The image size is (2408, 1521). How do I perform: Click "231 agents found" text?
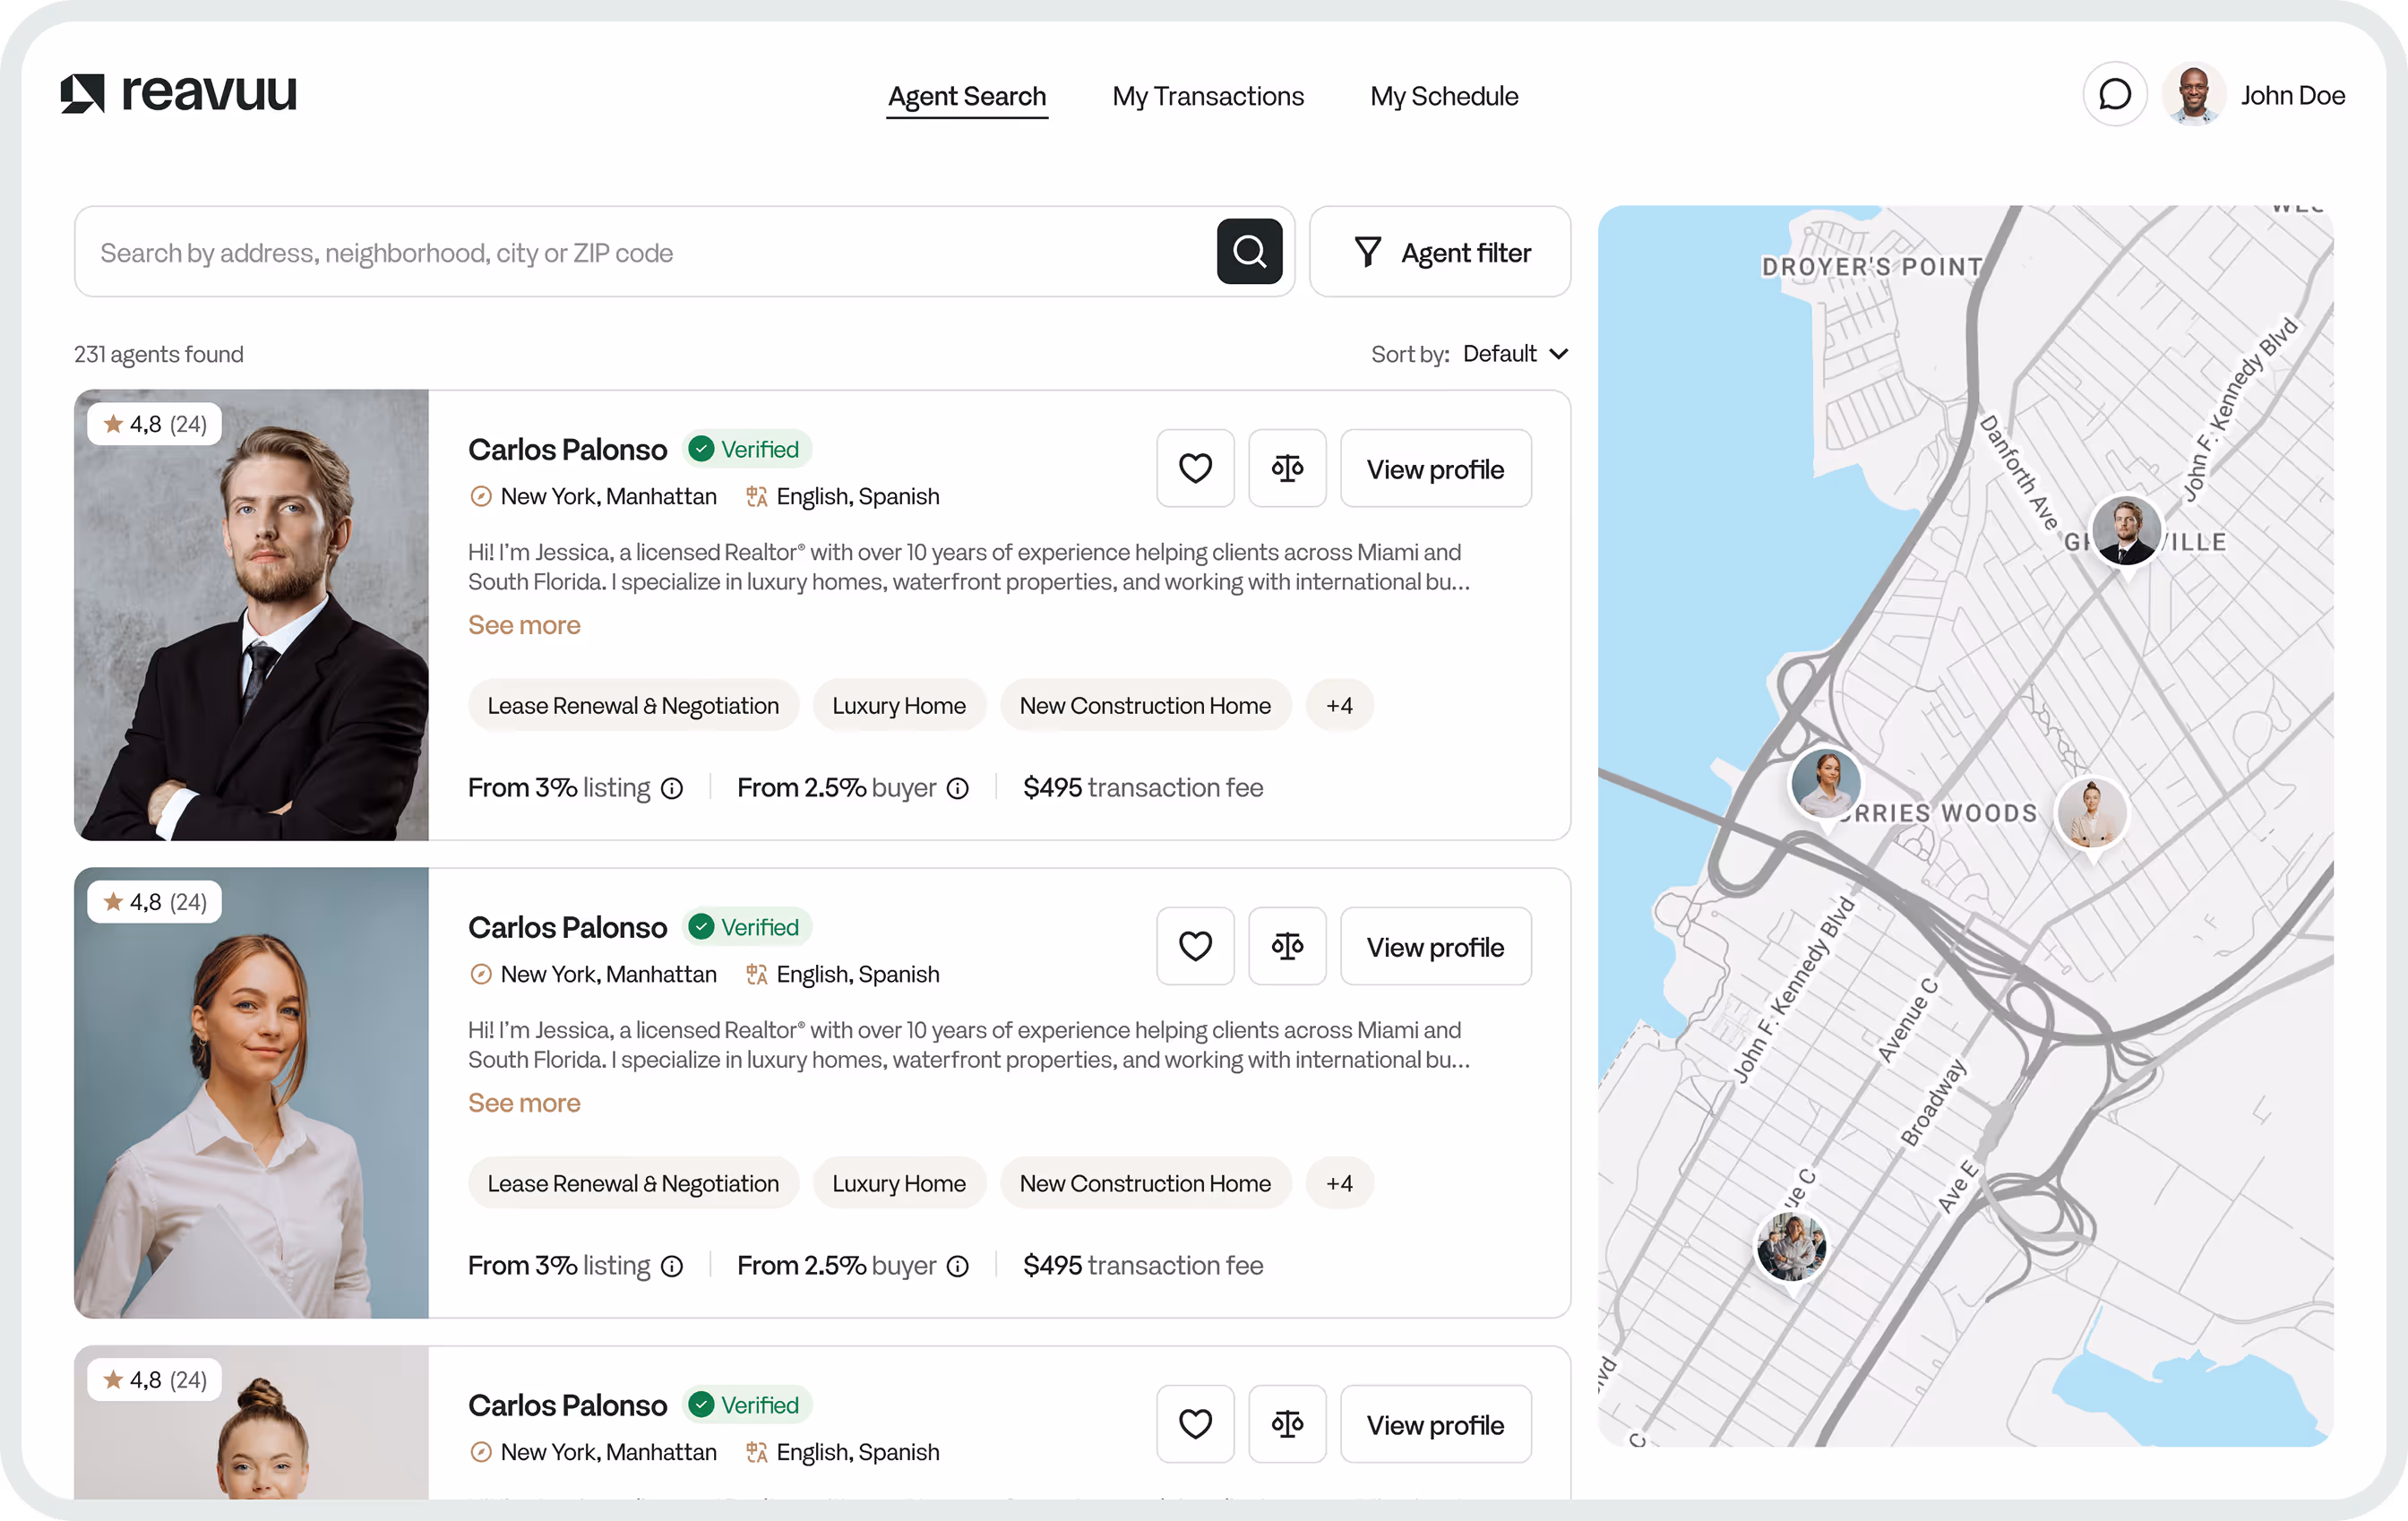coord(159,354)
